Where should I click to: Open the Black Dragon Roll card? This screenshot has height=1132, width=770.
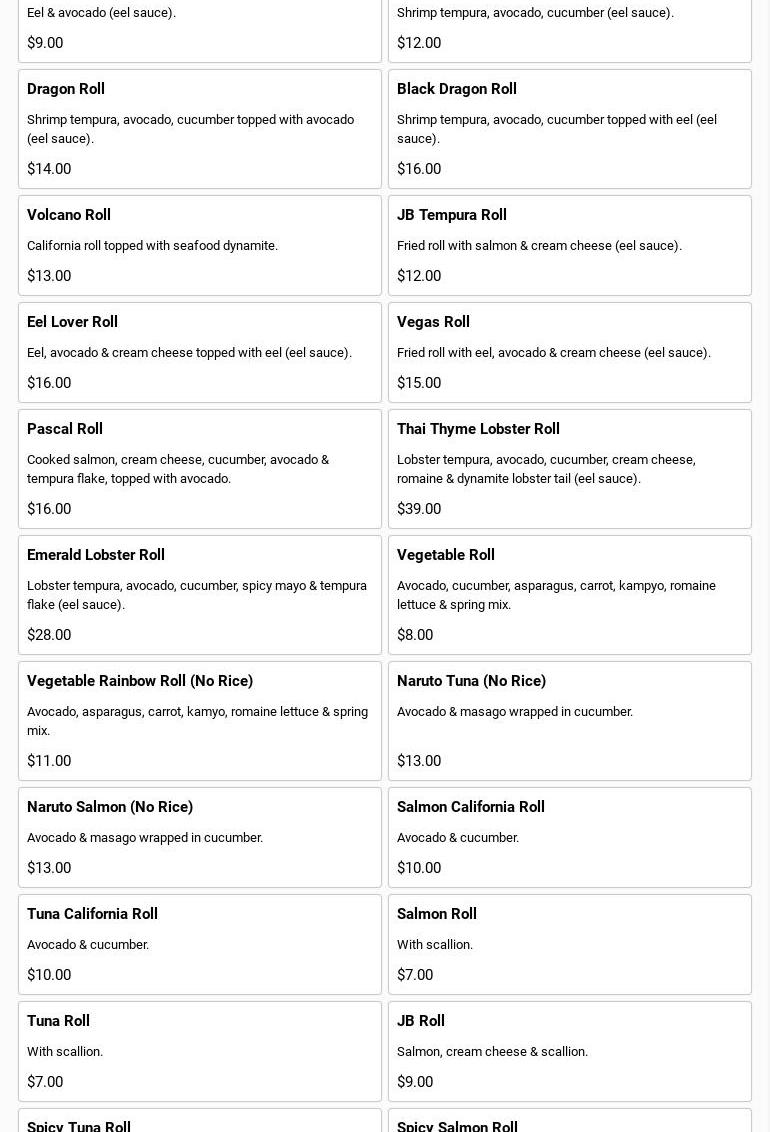(x=569, y=128)
